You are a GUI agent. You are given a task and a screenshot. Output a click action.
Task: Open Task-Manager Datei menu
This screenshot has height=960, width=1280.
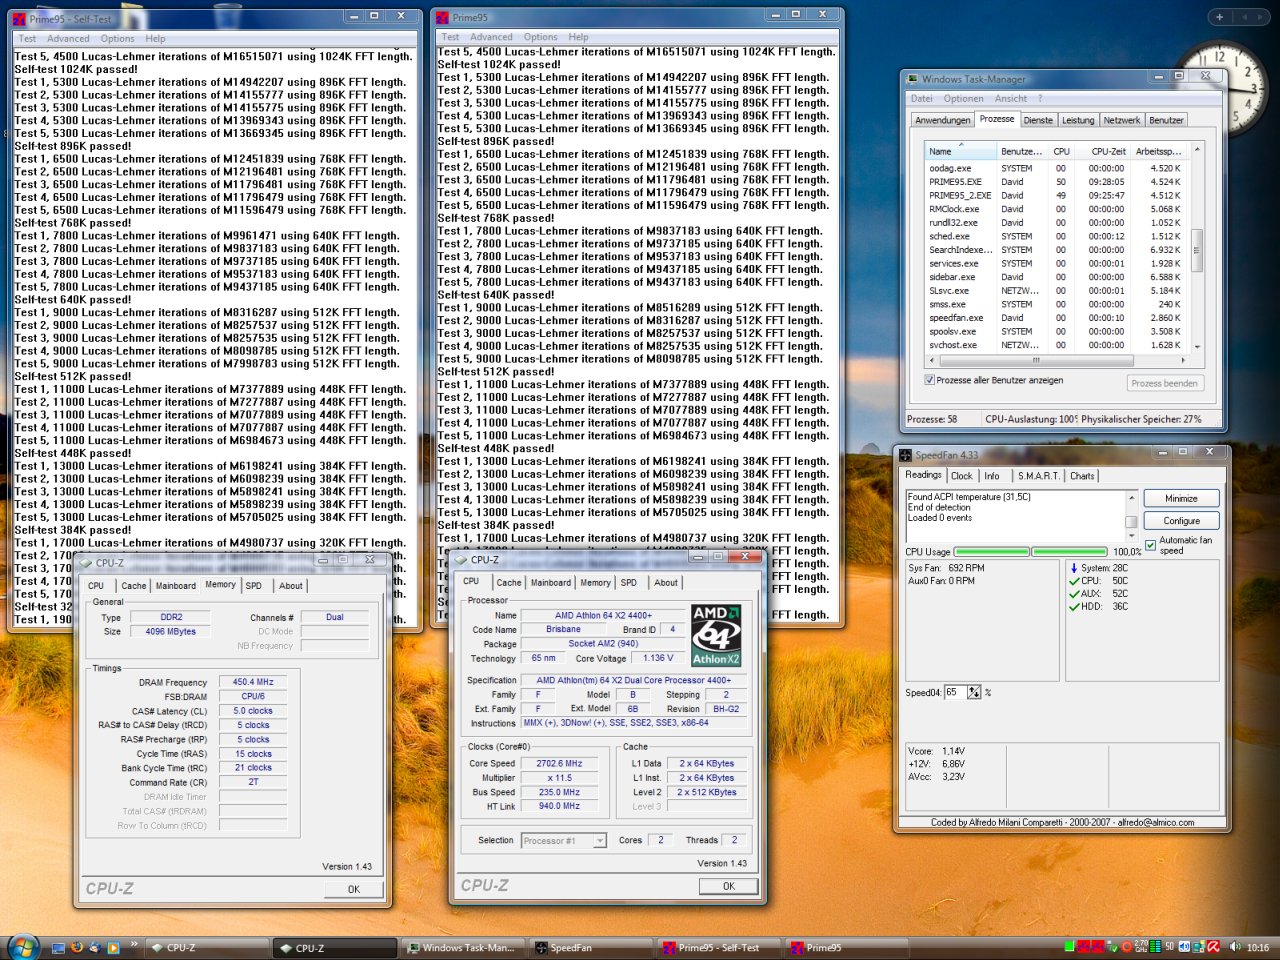pyautogui.click(x=921, y=99)
